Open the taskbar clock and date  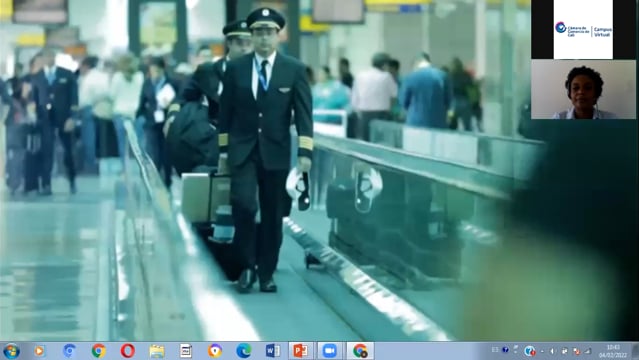(x=613, y=351)
